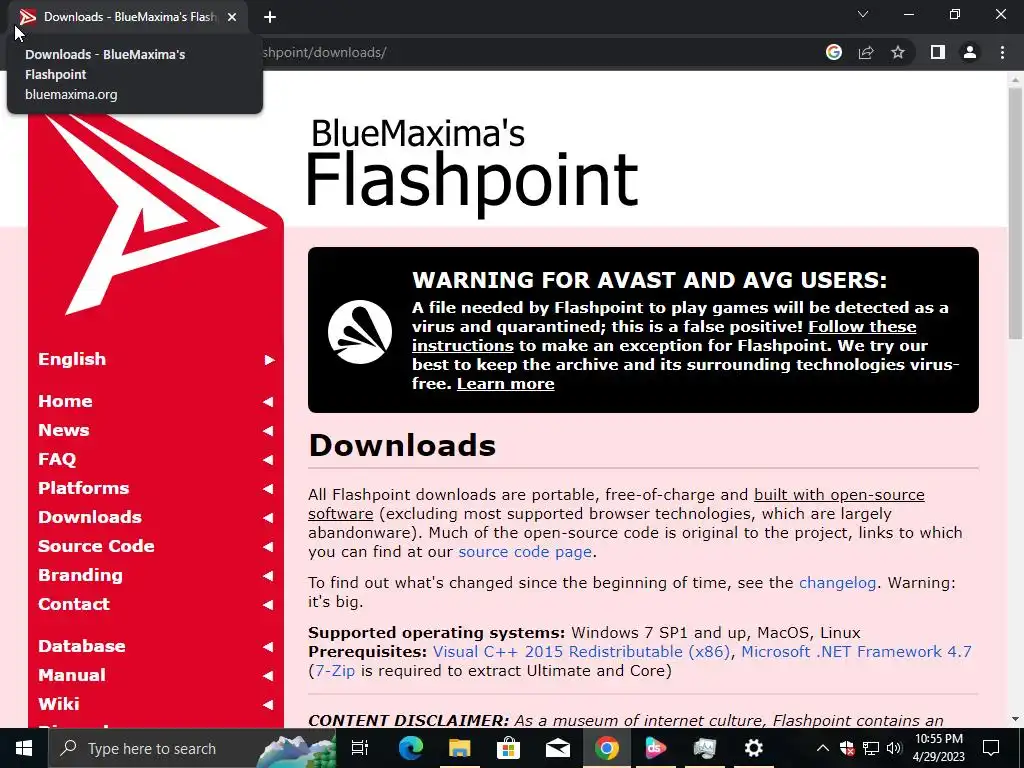Click the Avast logo in warning box
Viewport: 1024px width, 768px height.
[x=360, y=332]
